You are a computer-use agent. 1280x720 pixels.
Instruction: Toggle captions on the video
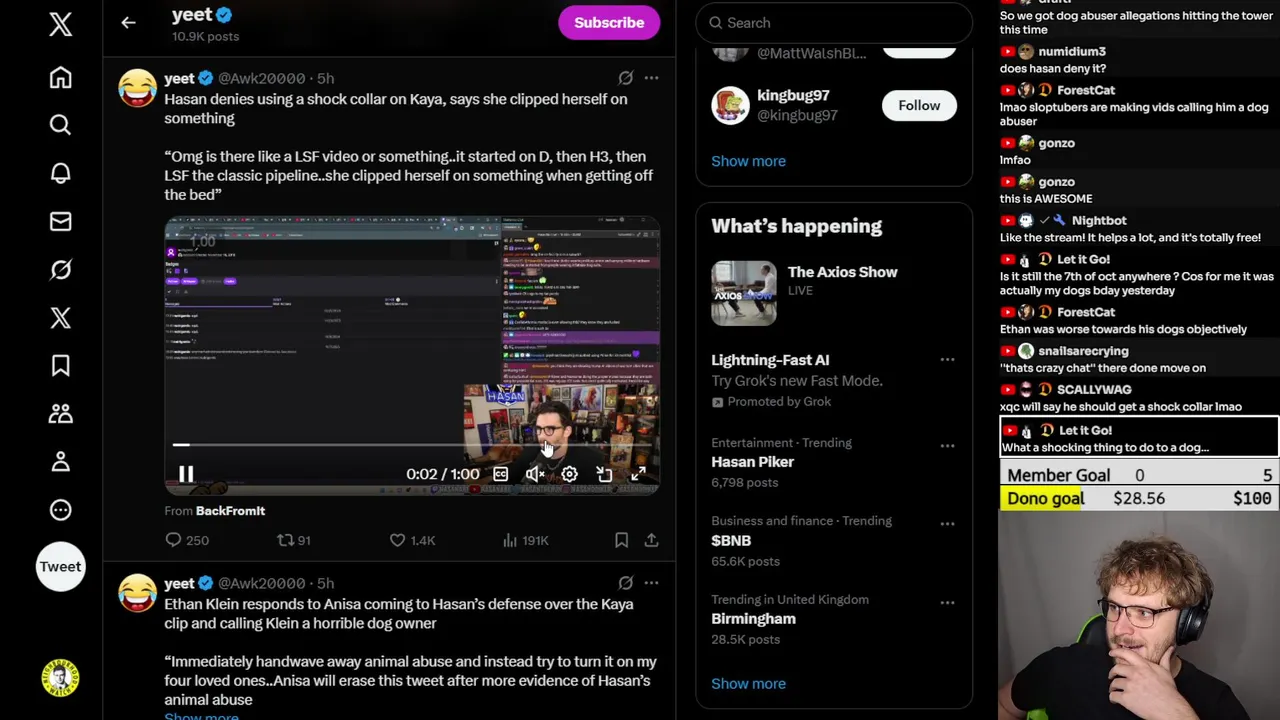pyautogui.click(x=500, y=474)
